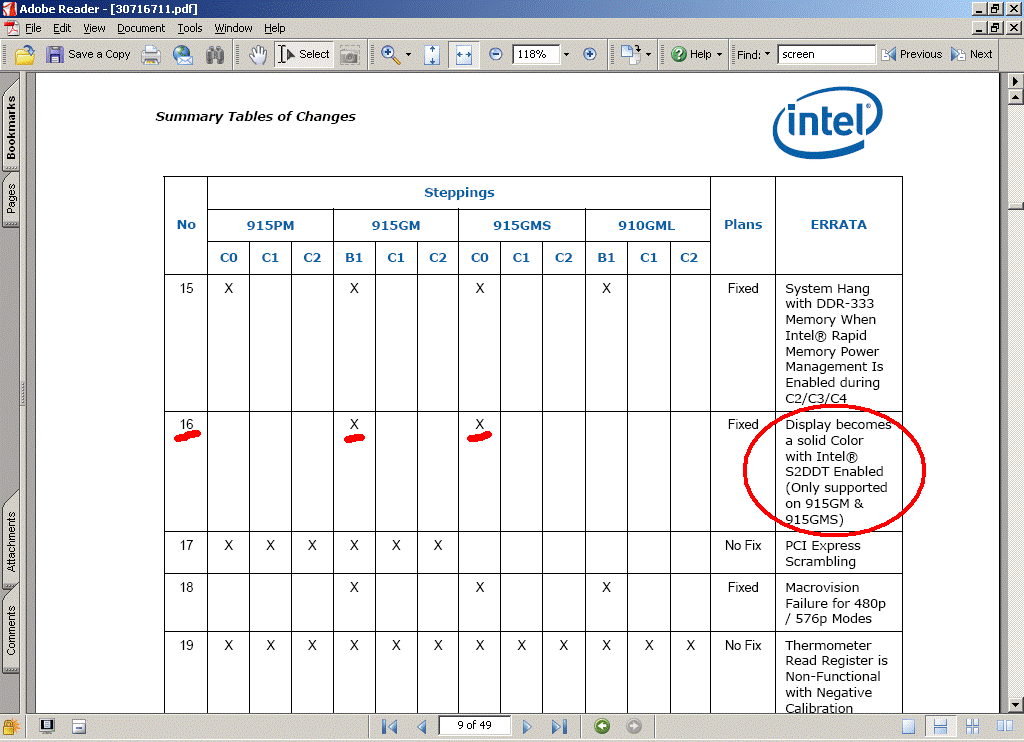Click the Save a Copy floppy icon
The image size is (1024, 742).
tap(55, 55)
